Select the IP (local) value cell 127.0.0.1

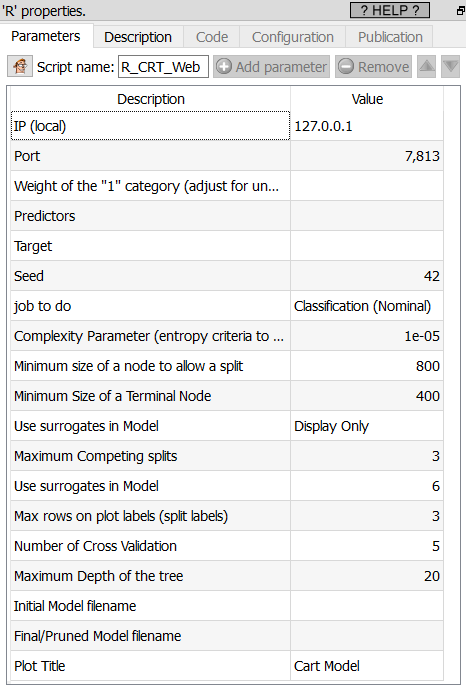point(367,126)
